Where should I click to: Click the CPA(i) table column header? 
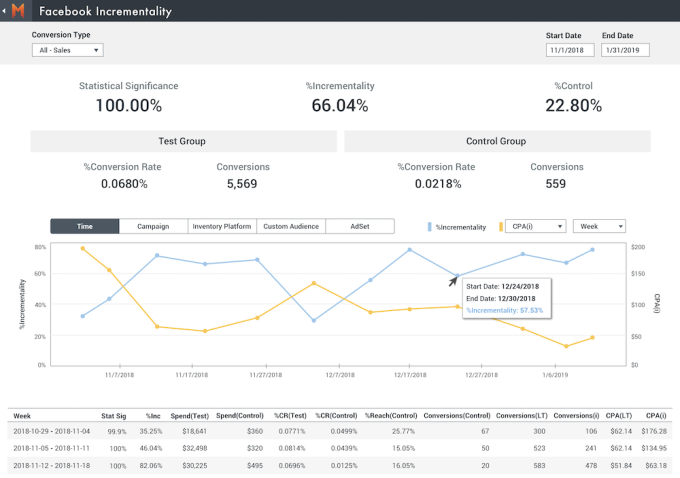click(x=655, y=414)
